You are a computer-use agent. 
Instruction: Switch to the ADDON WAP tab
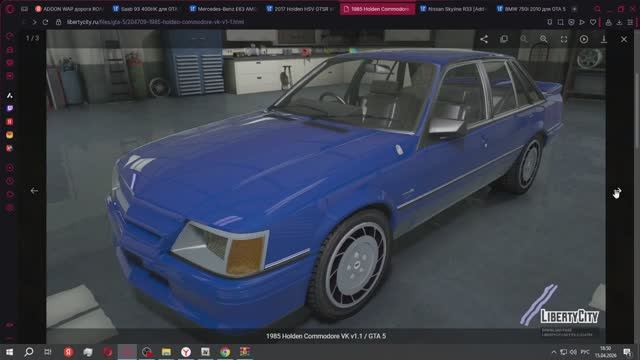(x=68, y=9)
